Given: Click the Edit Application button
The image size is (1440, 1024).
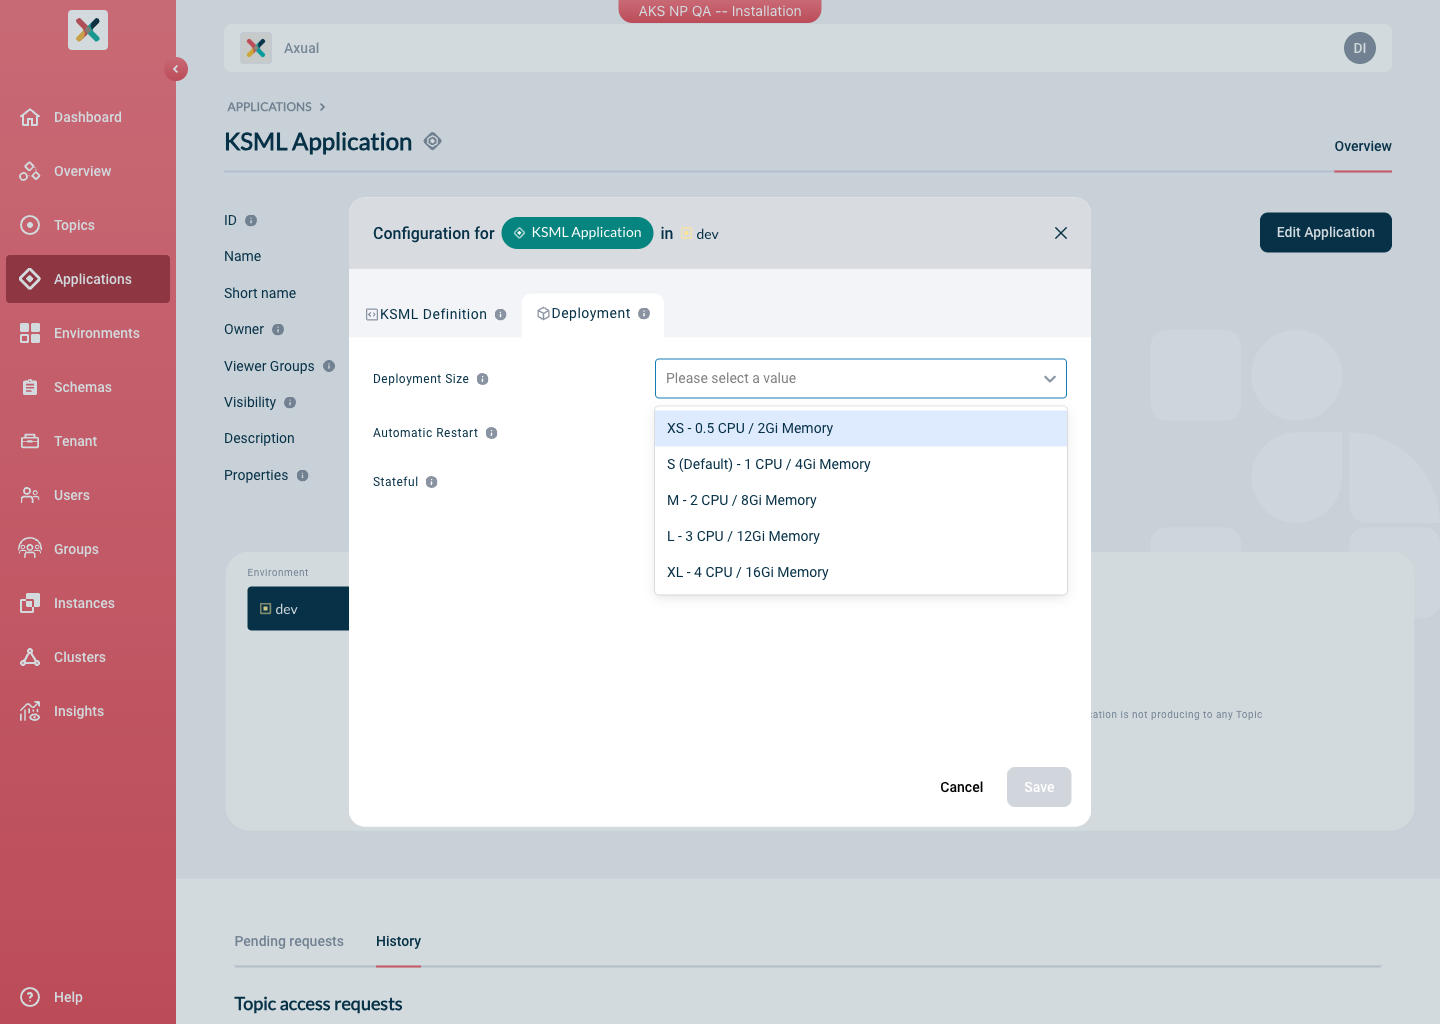Looking at the screenshot, I should click(1325, 232).
